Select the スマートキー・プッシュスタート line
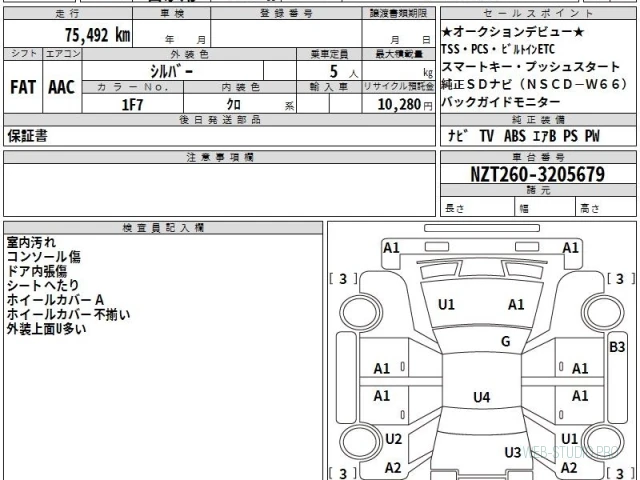Viewport: 640px width, 480px height. pyautogui.click(x=531, y=67)
